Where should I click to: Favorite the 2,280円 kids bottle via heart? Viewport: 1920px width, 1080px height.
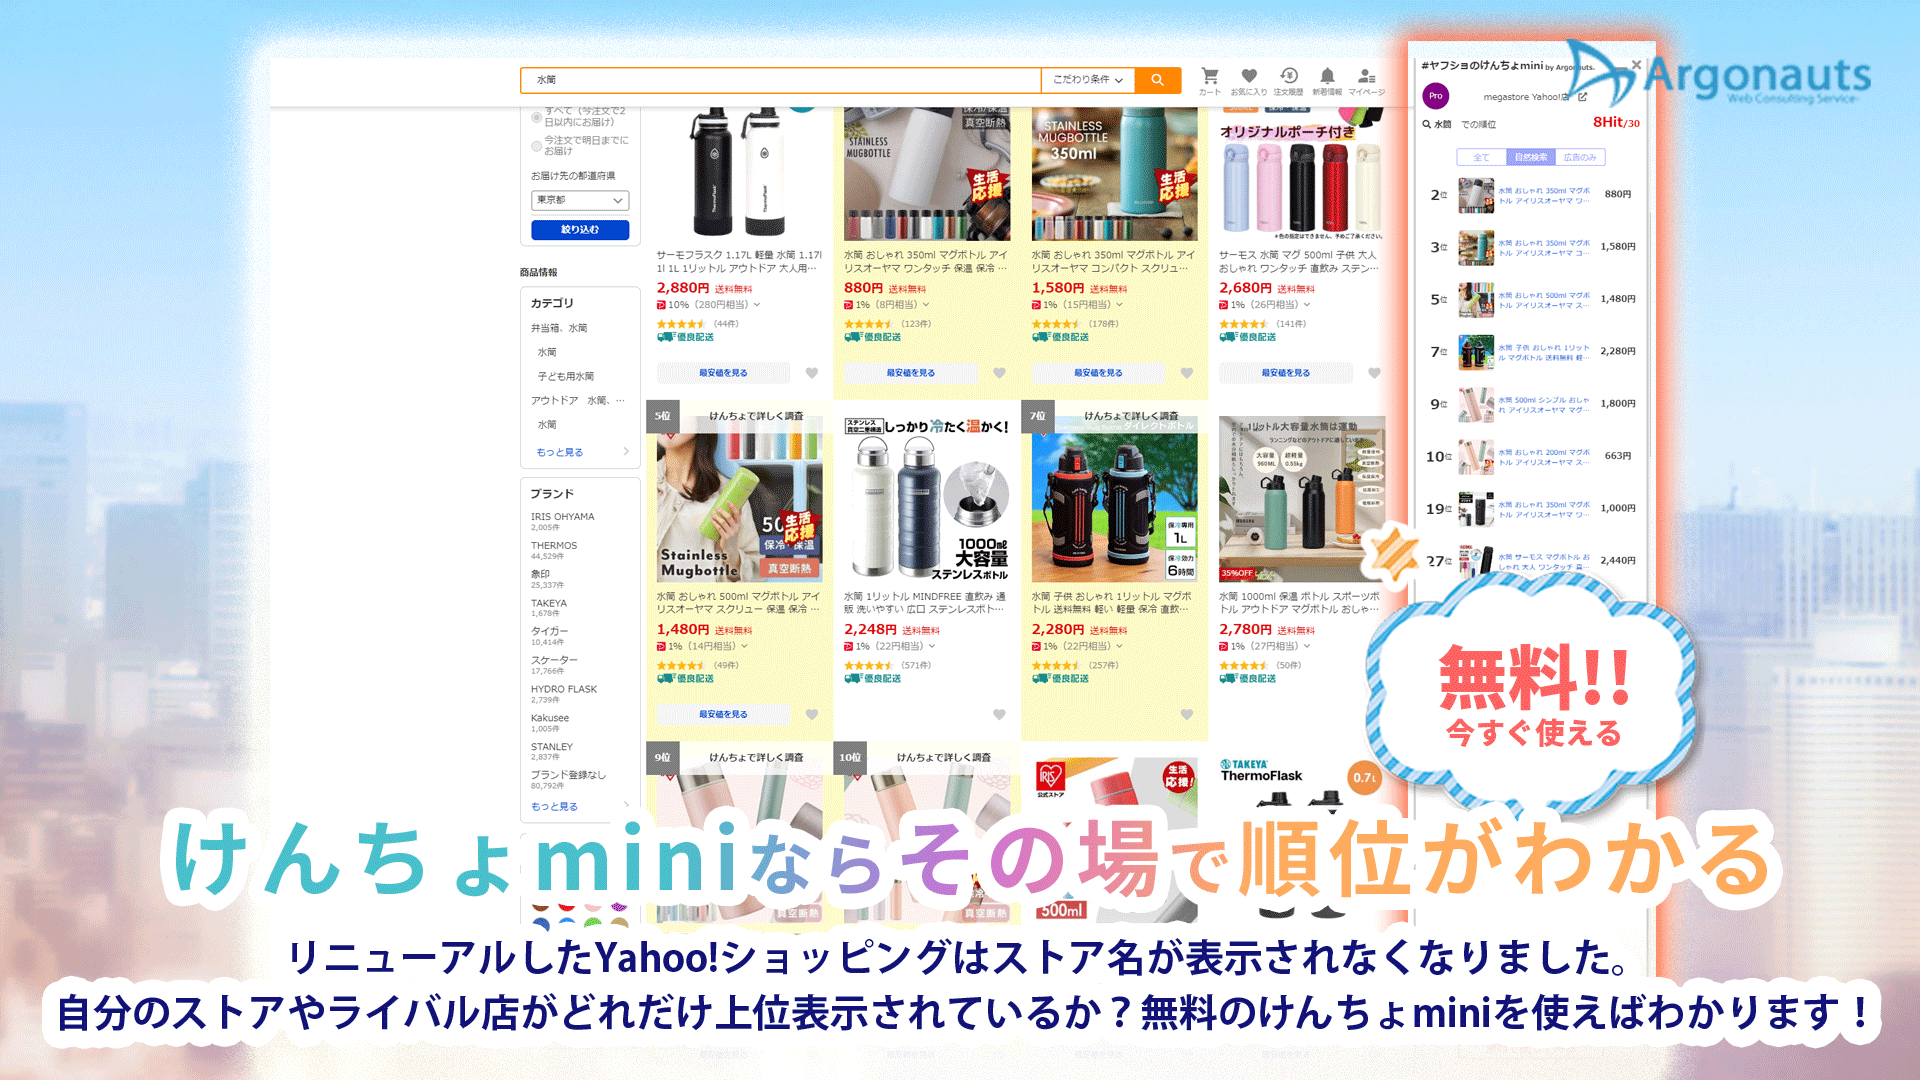point(1187,714)
